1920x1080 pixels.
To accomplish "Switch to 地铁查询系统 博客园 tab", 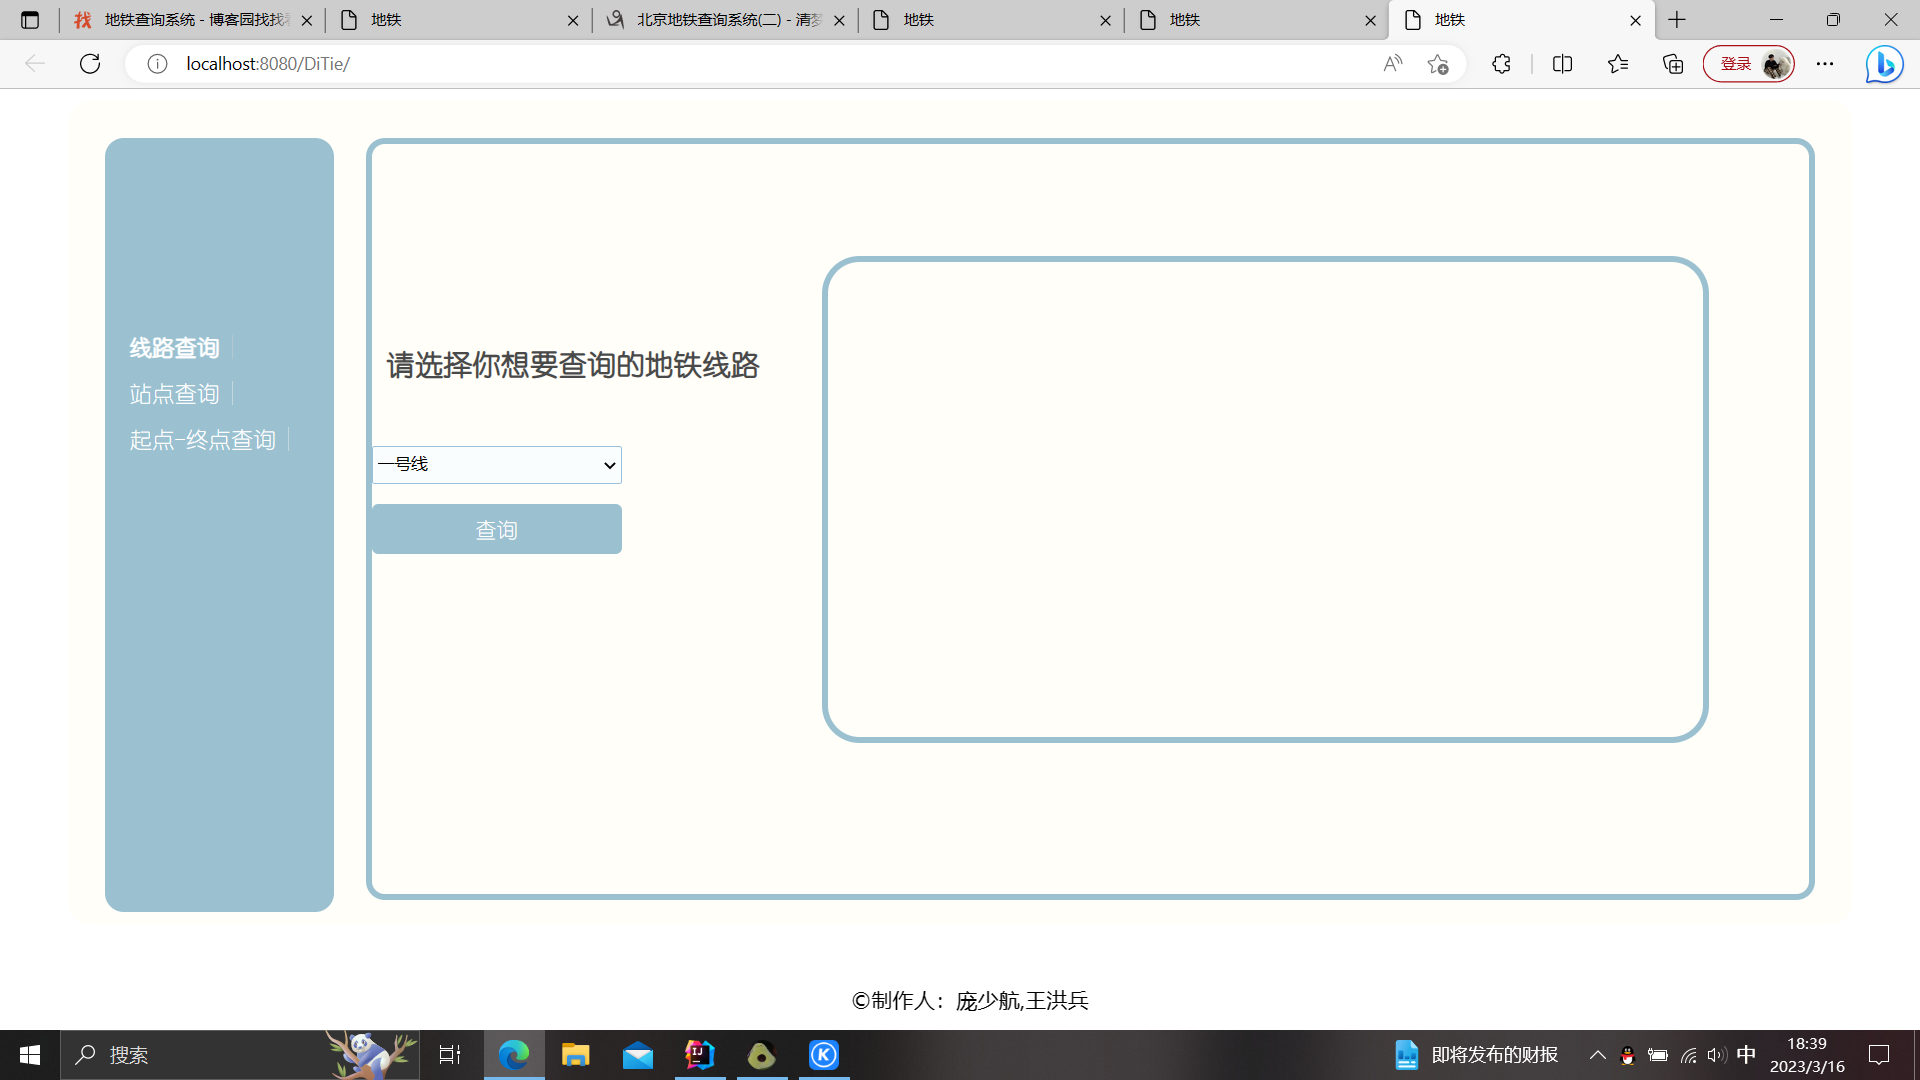I will (x=190, y=20).
